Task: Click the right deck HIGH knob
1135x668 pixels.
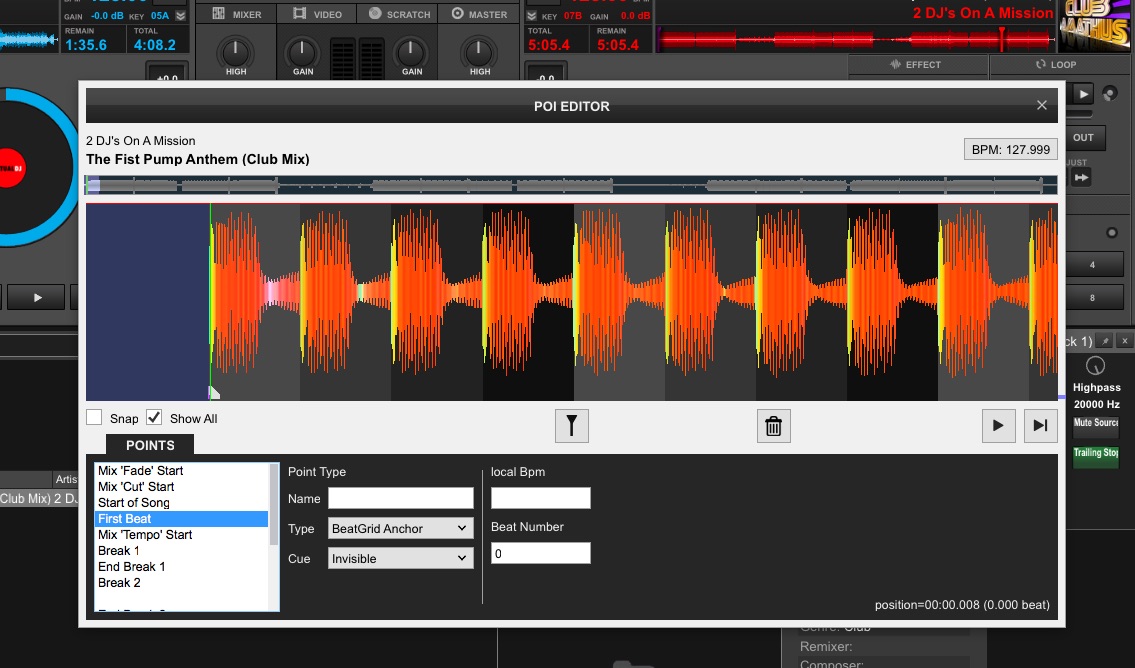Action: [478, 52]
